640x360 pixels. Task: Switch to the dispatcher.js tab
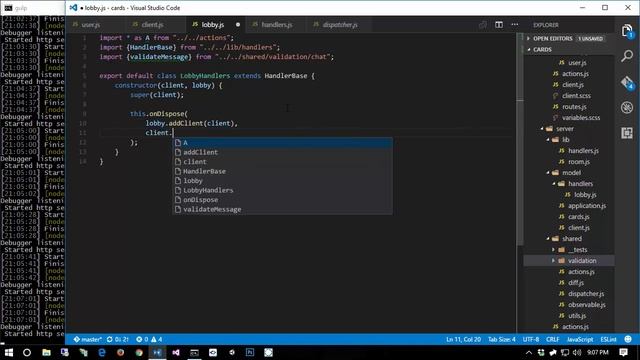(x=340, y=25)
